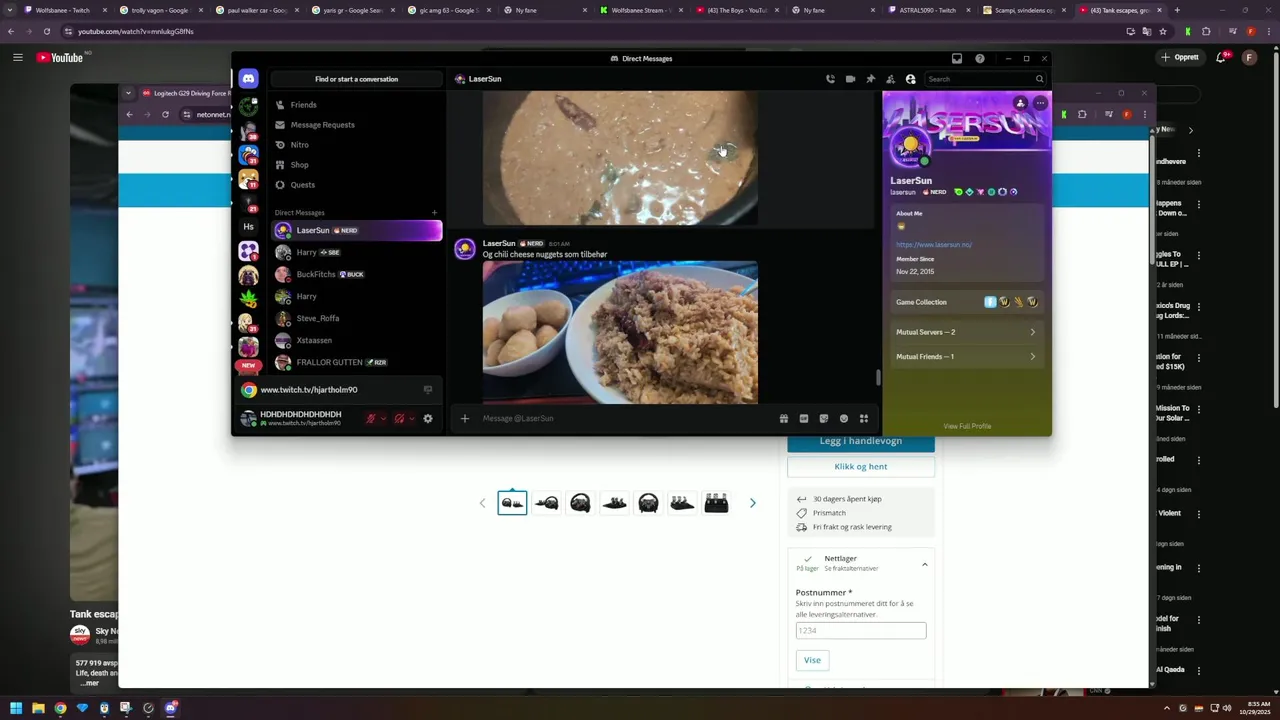Screen dimensions: 1280x720
Task: Click View Full Profile
Action: 967,426
